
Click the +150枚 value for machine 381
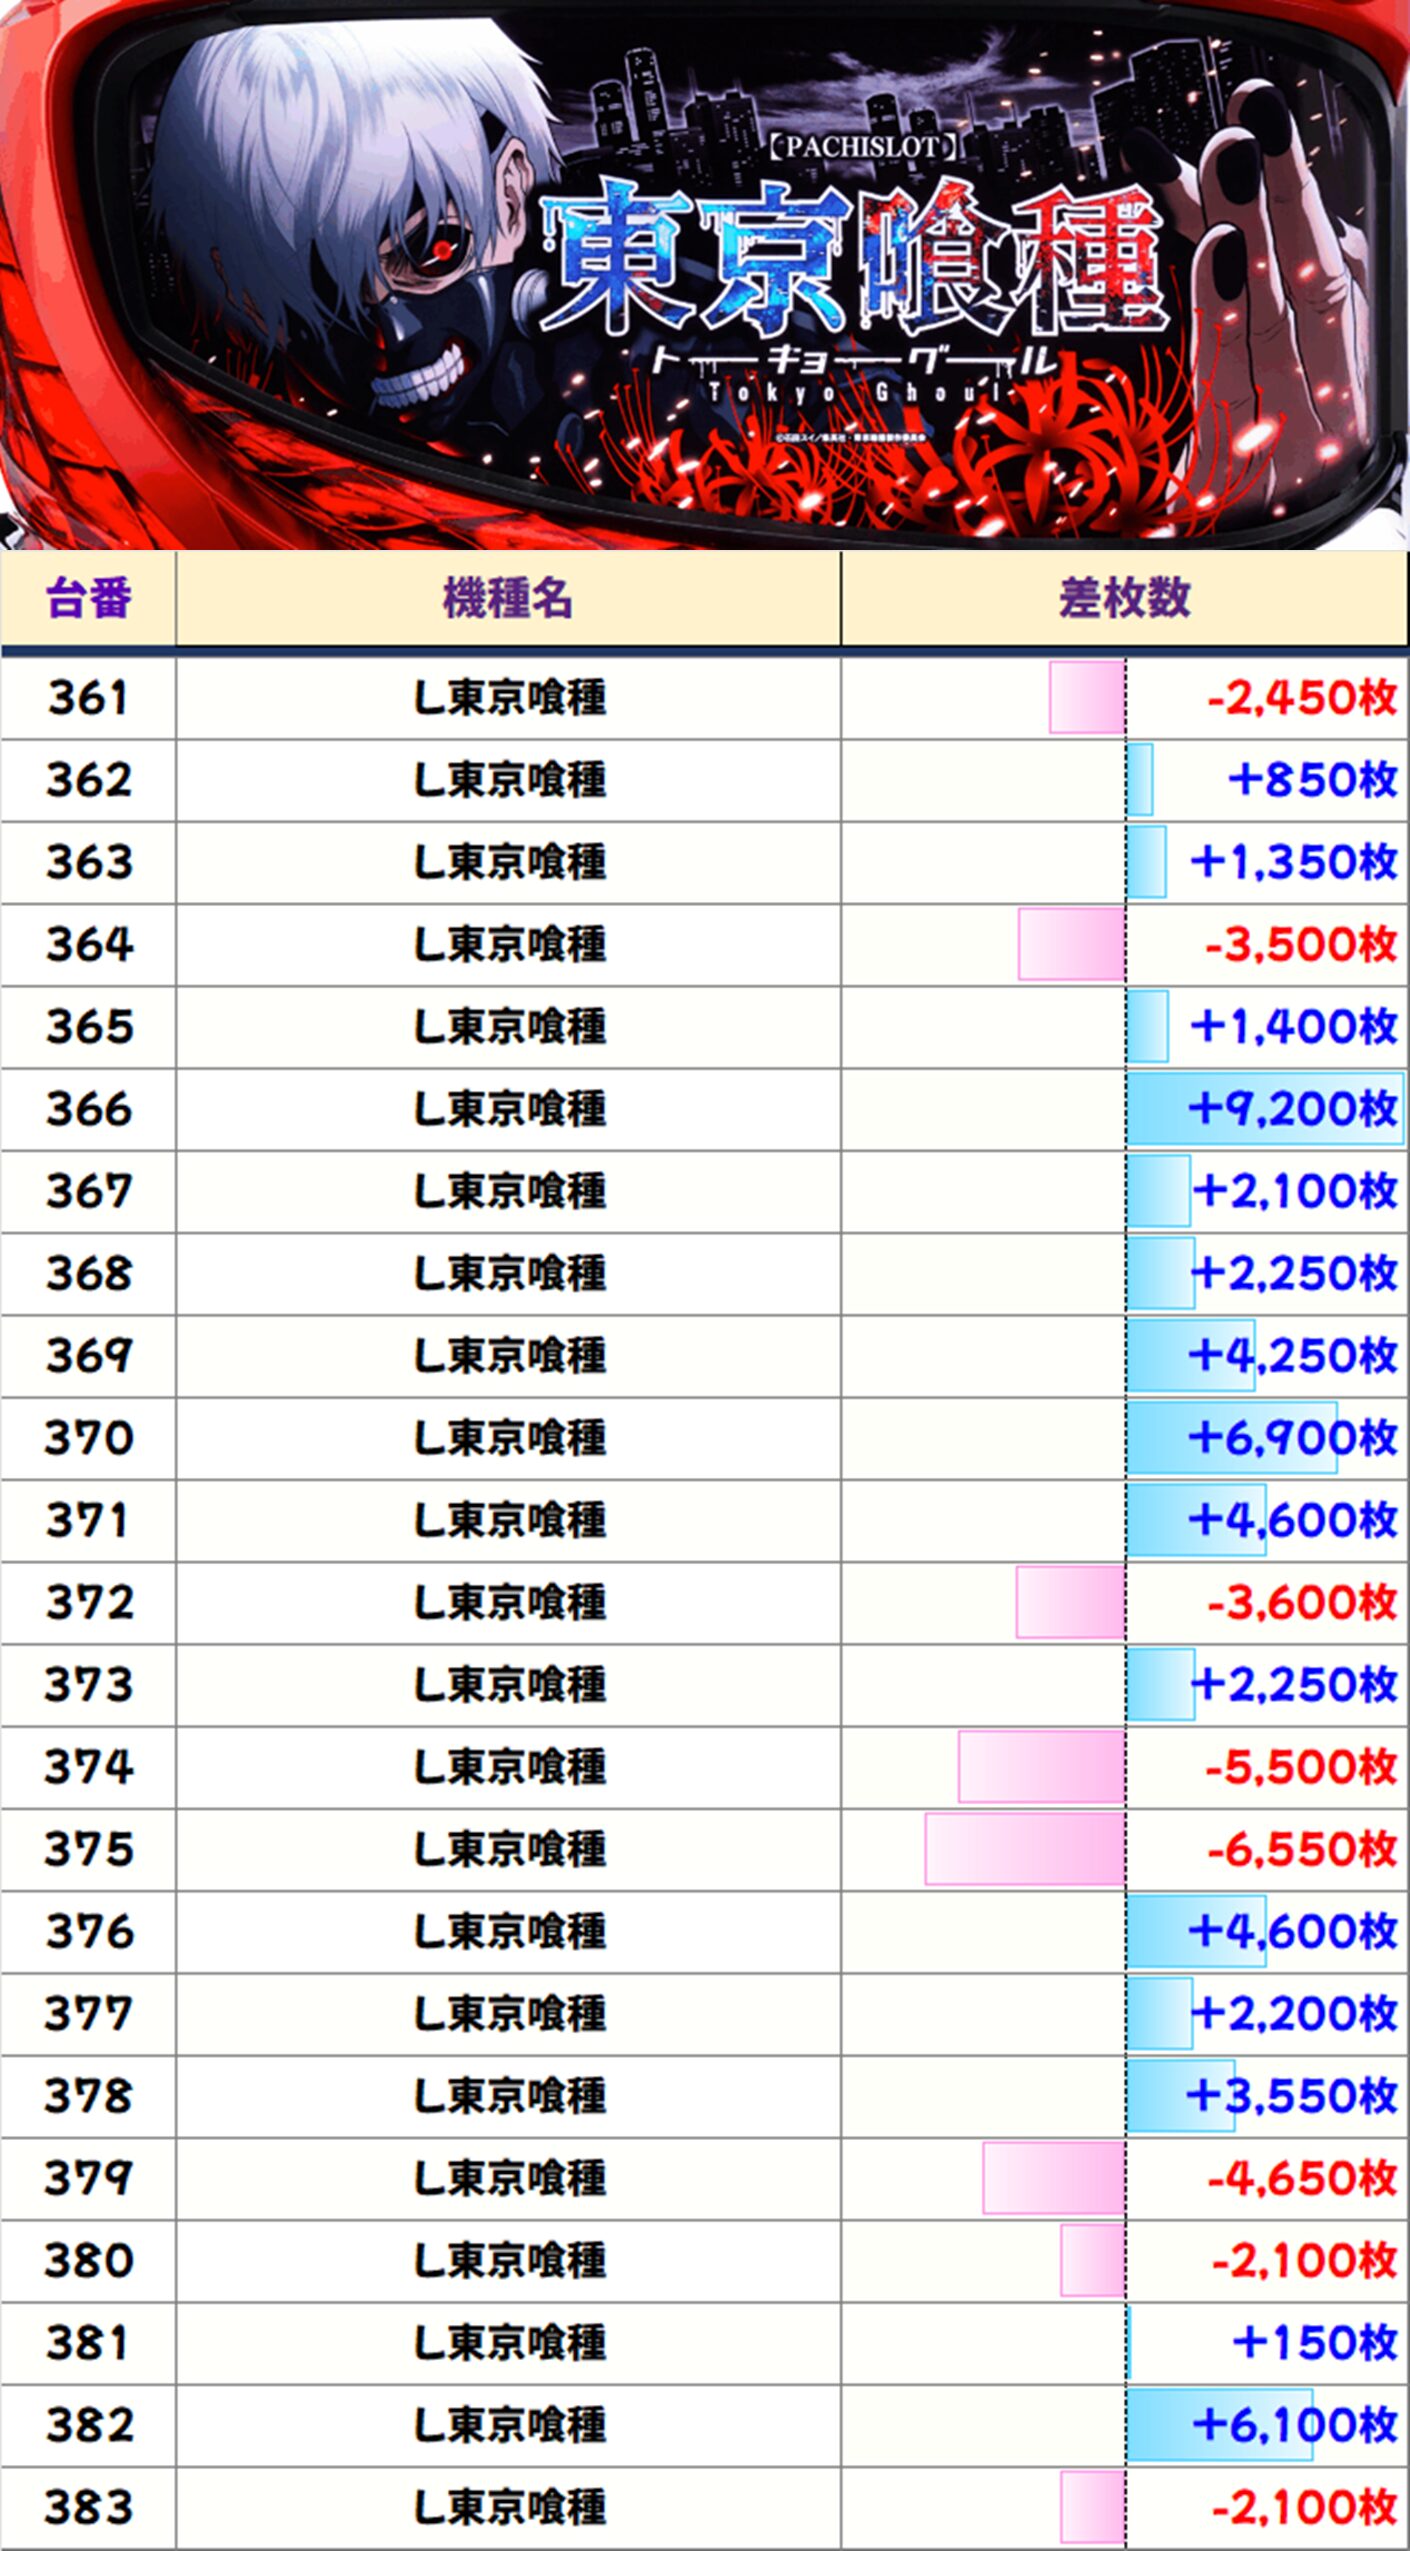point(1314,2343)
